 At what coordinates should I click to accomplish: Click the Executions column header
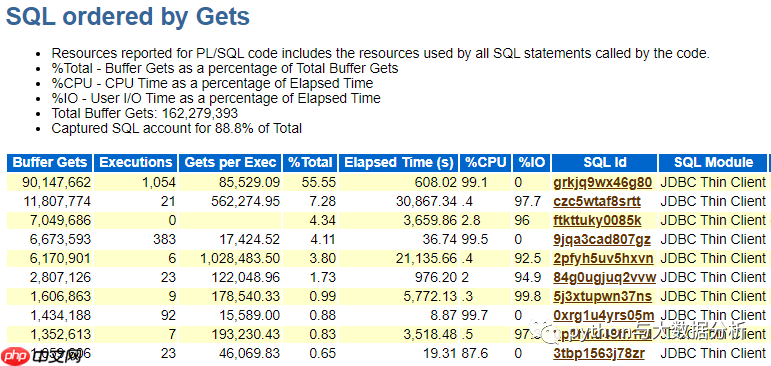tap(136, 163)
